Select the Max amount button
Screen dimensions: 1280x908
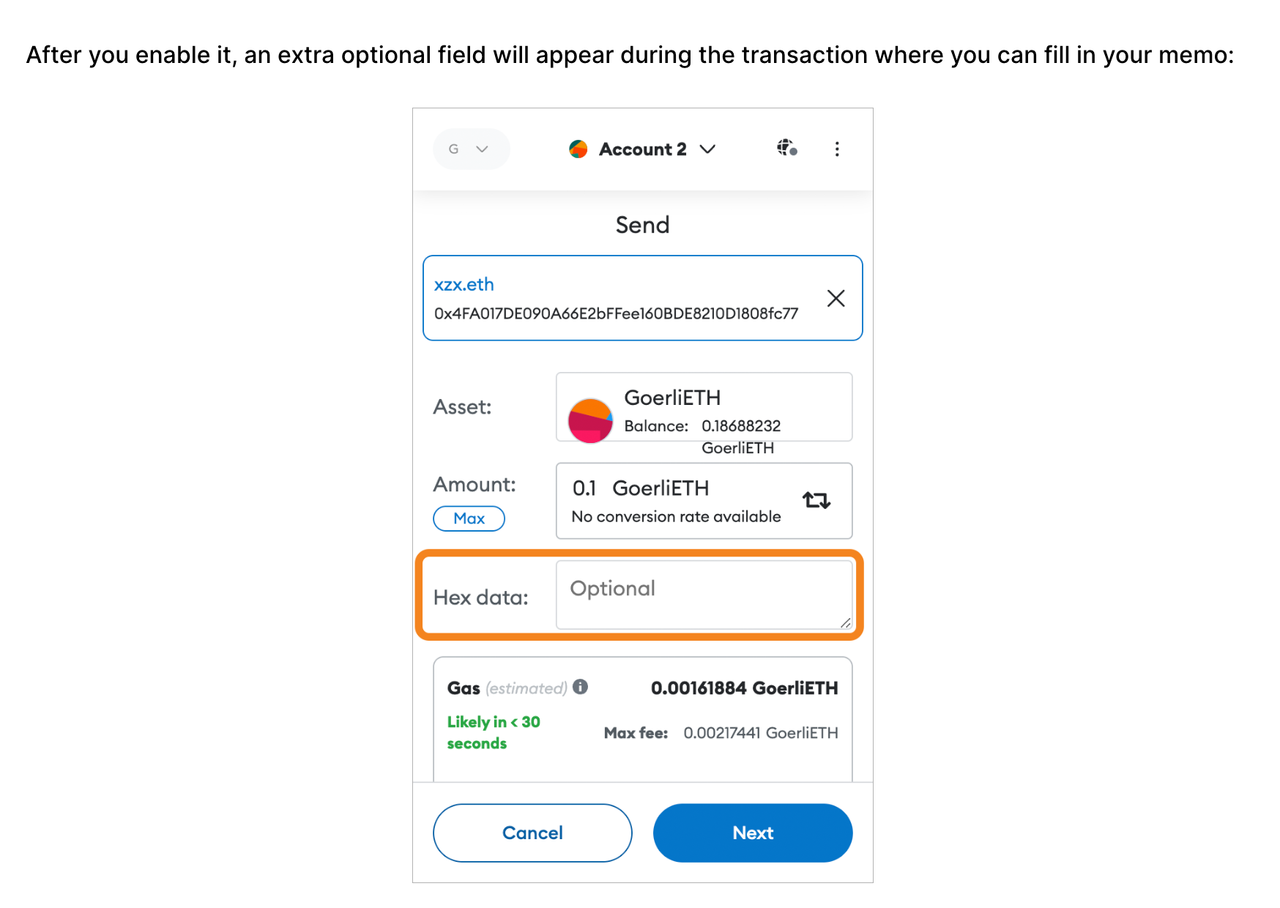[x=469, y=518]
